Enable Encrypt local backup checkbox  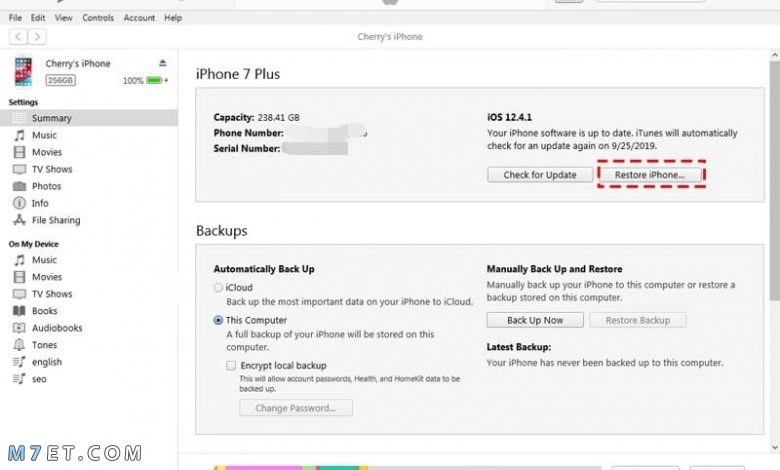coord(231,366)
